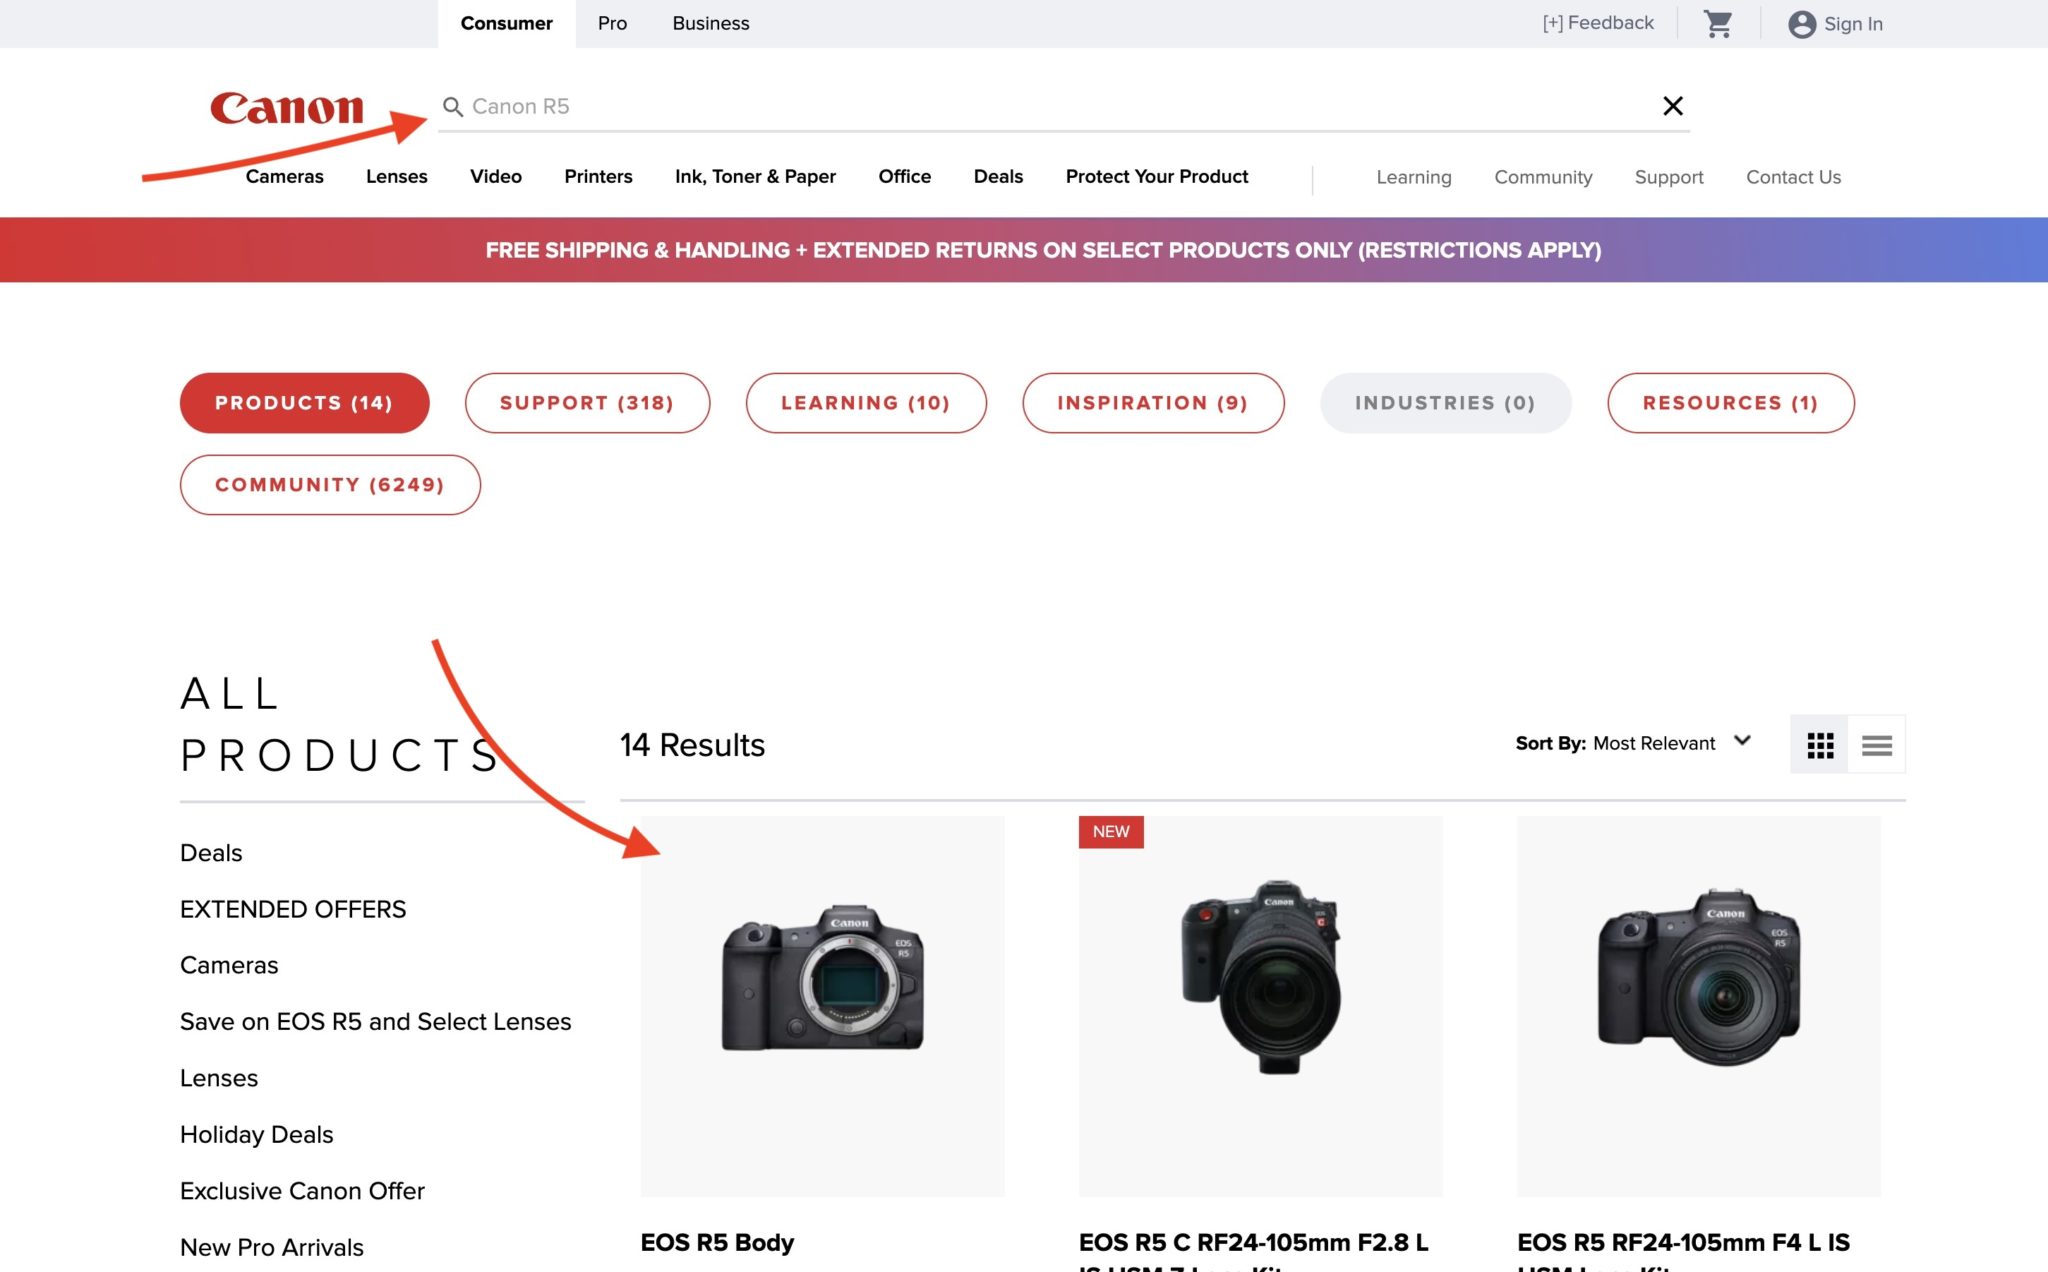The height and width of the screenshot is (1272, 2048).
Task: Switch to the Business tab
Action: [x=710, y=22]
